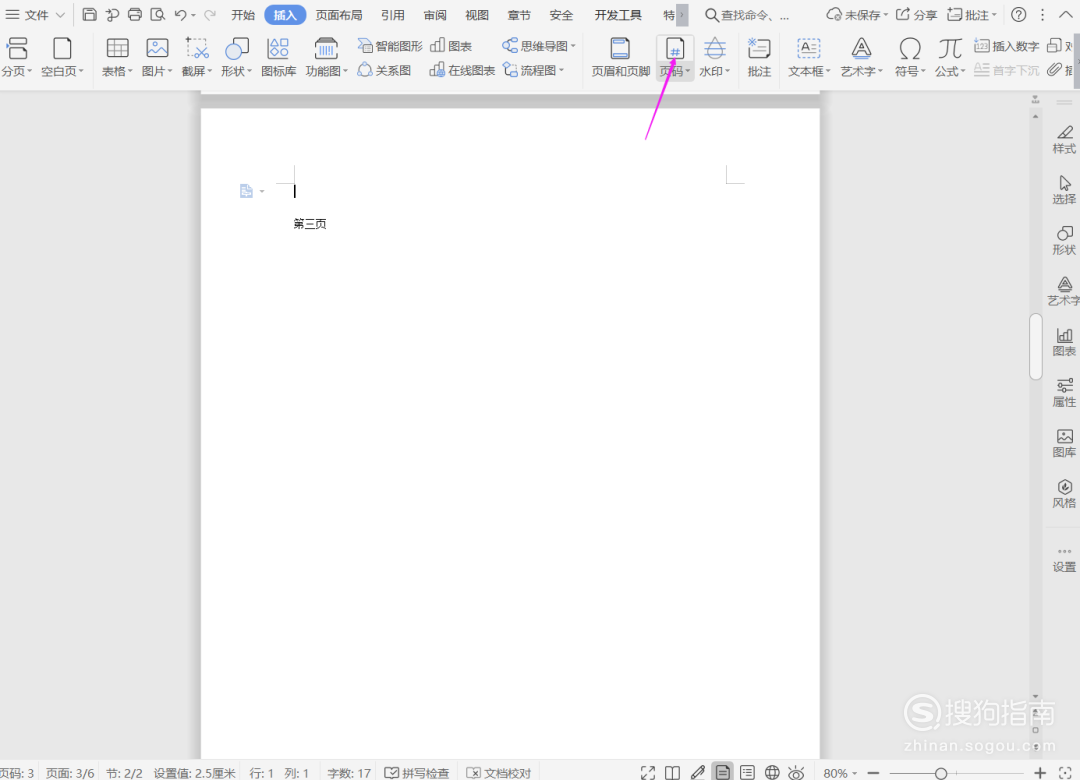Click the Page Number (页码) button
This screenshot has height=780, width=1080.
675,57
